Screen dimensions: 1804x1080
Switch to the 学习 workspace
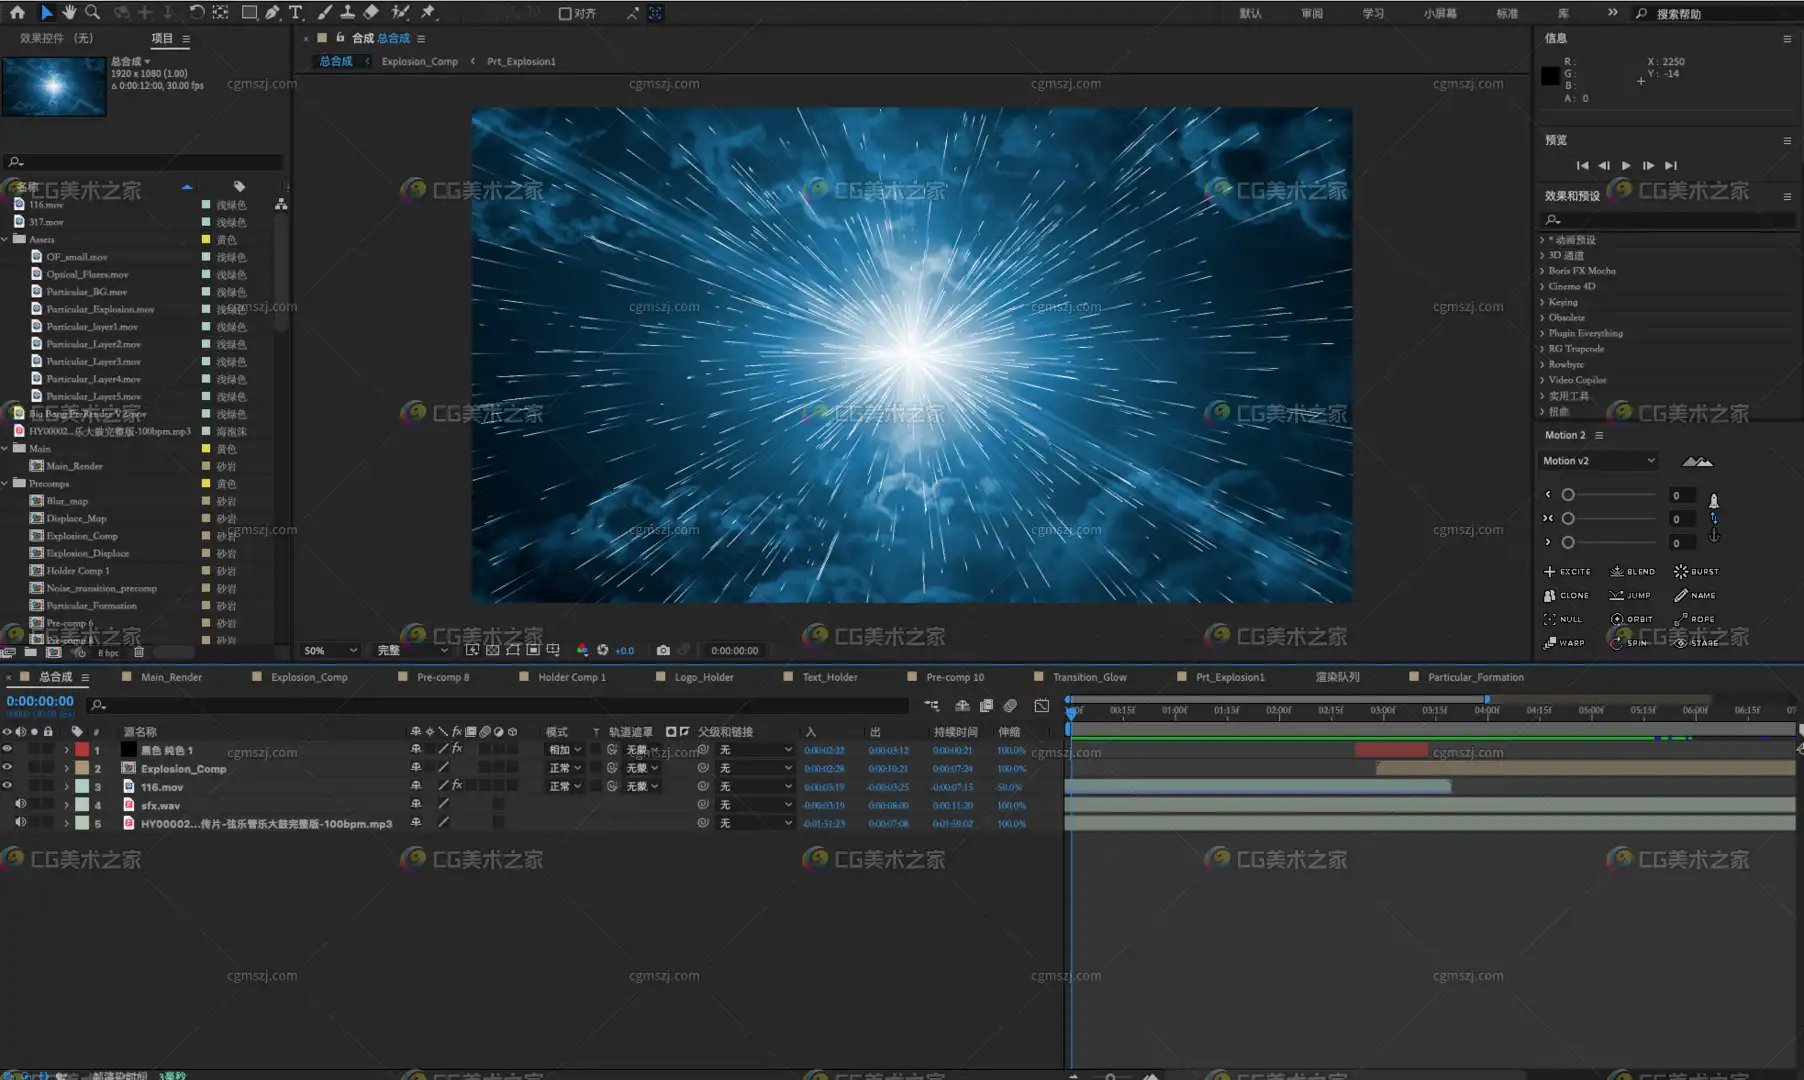point(1373,13)
